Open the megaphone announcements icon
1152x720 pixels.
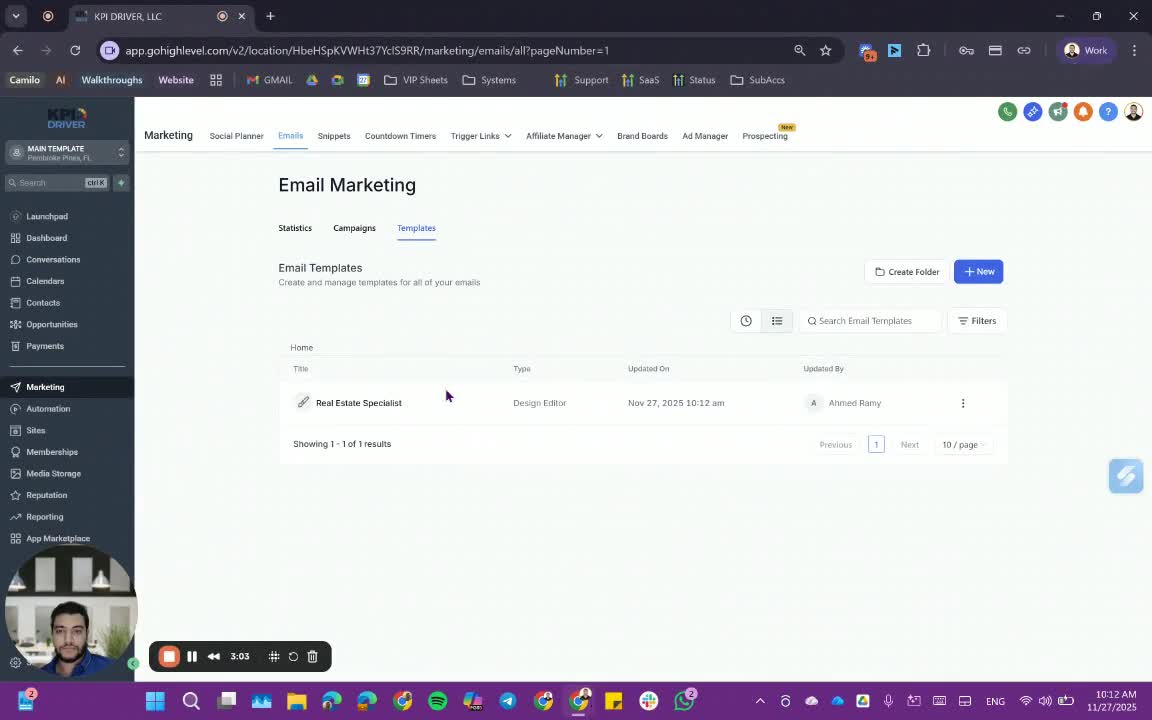1058,112
